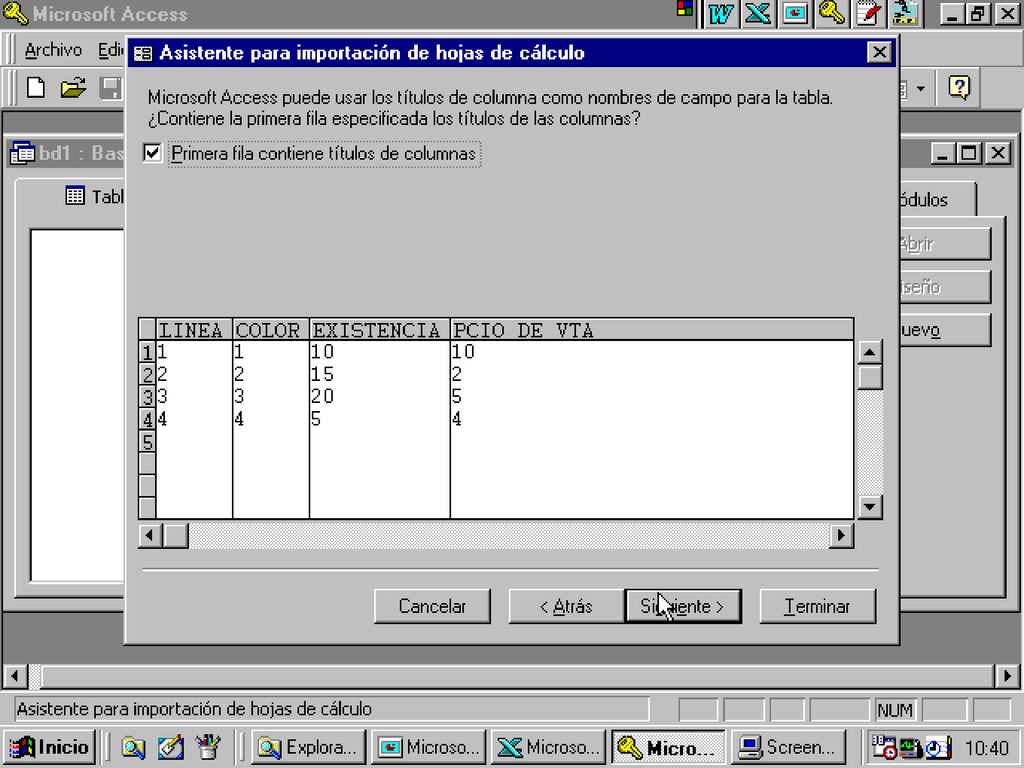Click the preview vertical scrollbar down arrow
Viewport: 1024px width, 768px height.
870,507
